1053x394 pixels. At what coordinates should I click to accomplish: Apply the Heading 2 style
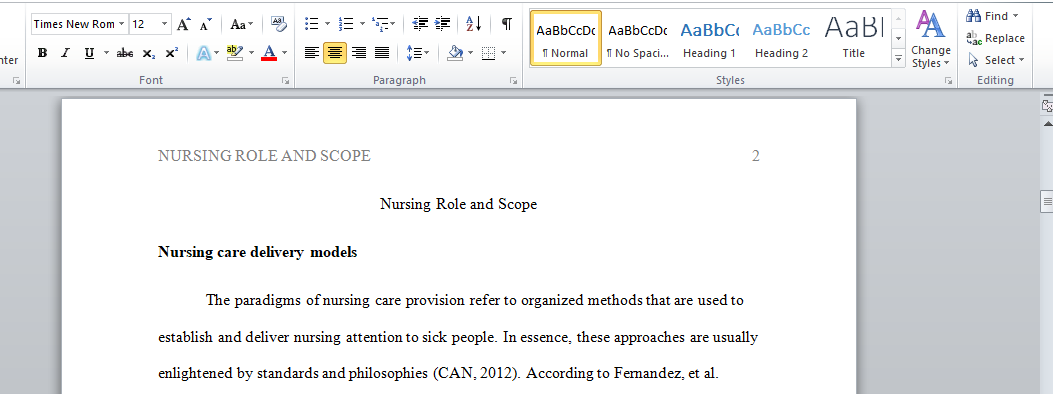tap(781, 38)
